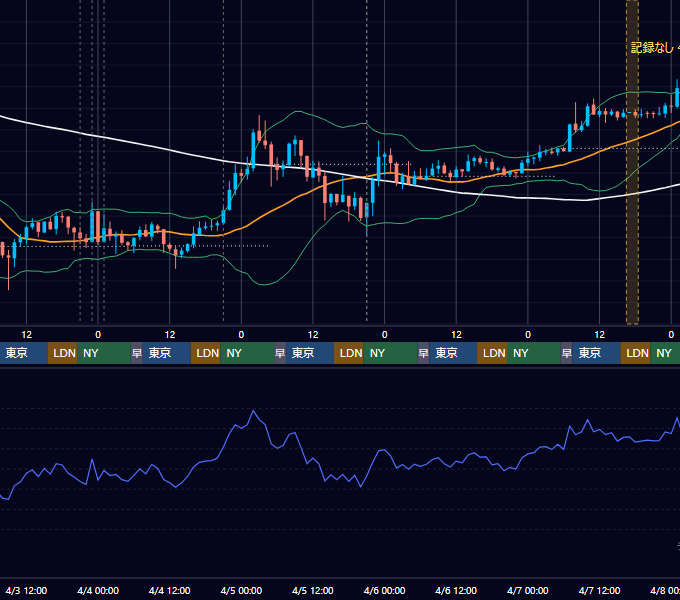Click the 早 block on 4/4
680x600 pixels.
click(137, 353)
